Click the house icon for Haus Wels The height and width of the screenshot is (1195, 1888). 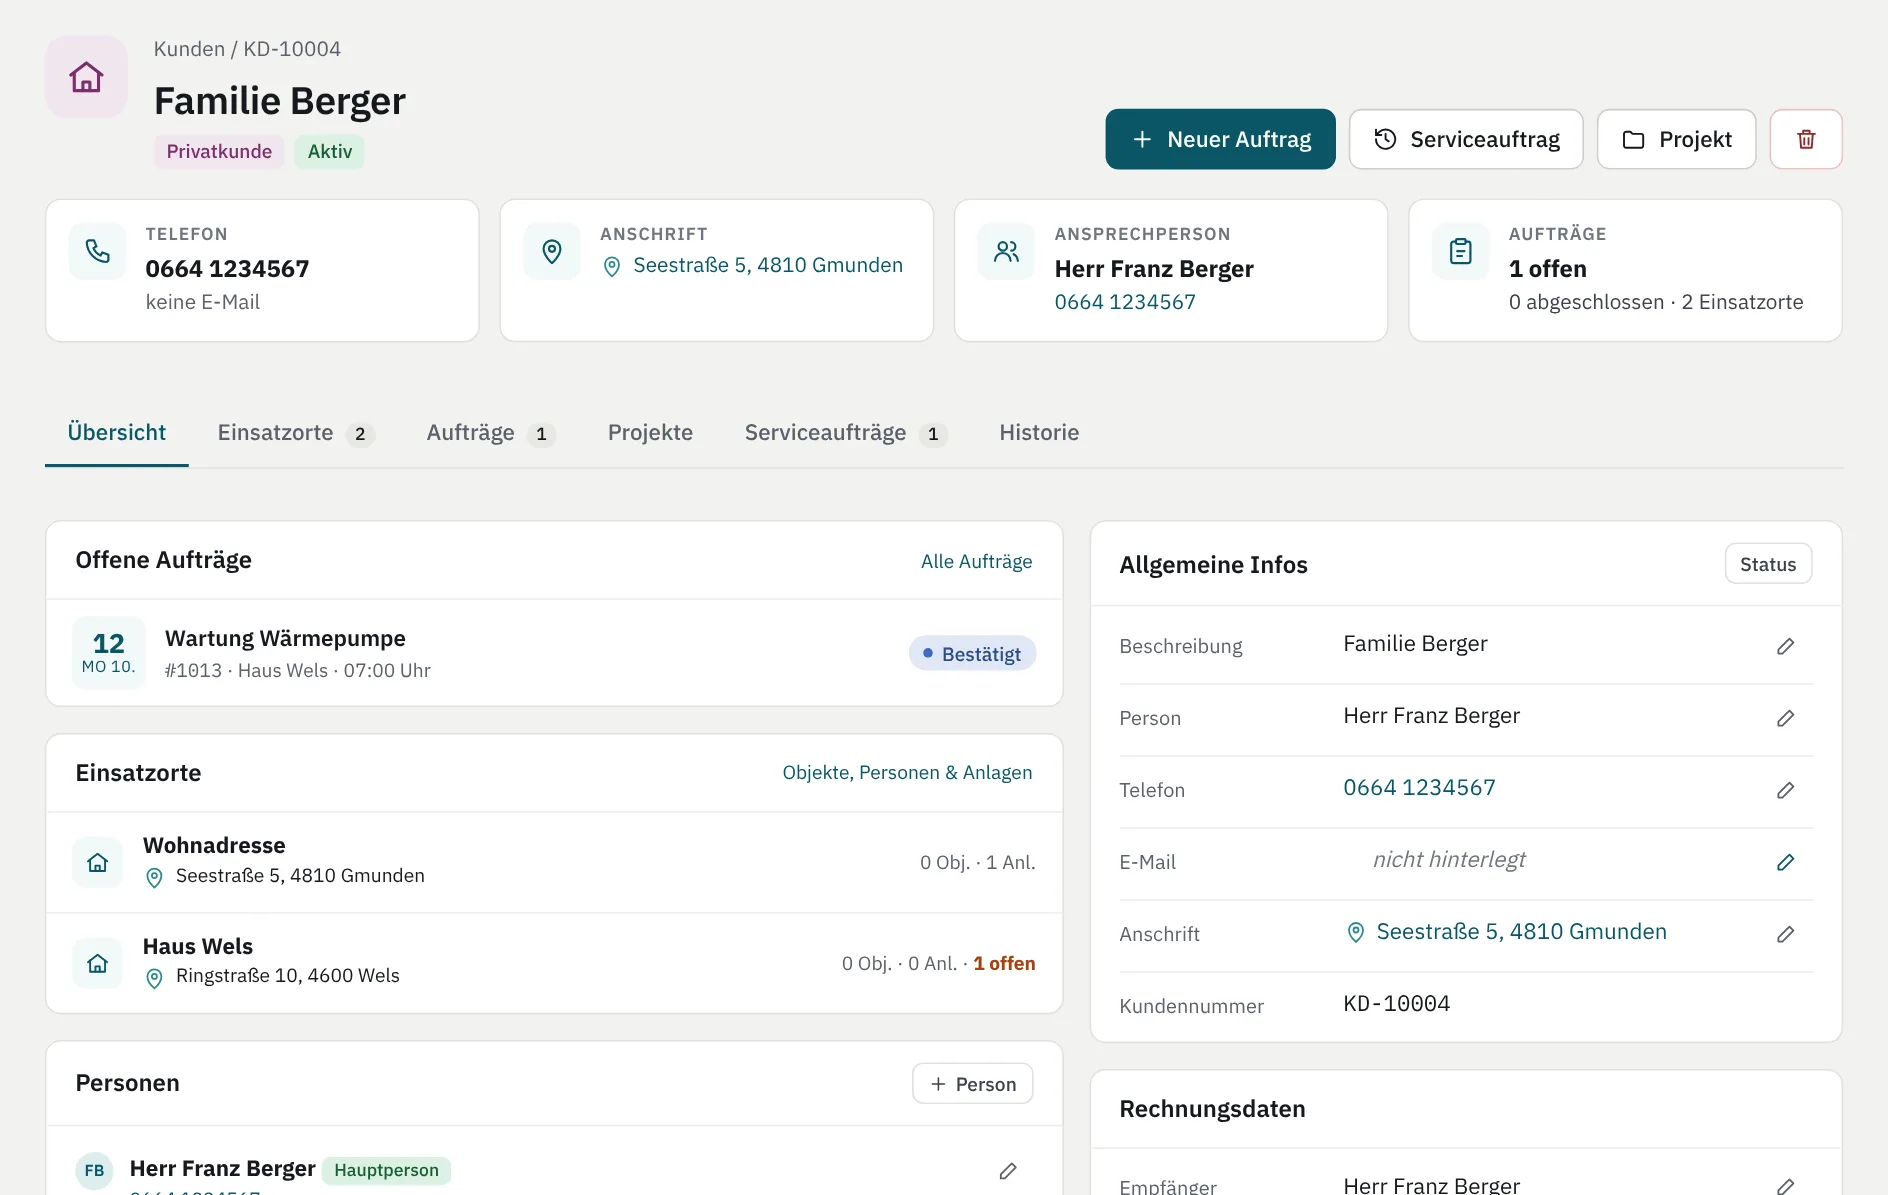coord(98,963)
